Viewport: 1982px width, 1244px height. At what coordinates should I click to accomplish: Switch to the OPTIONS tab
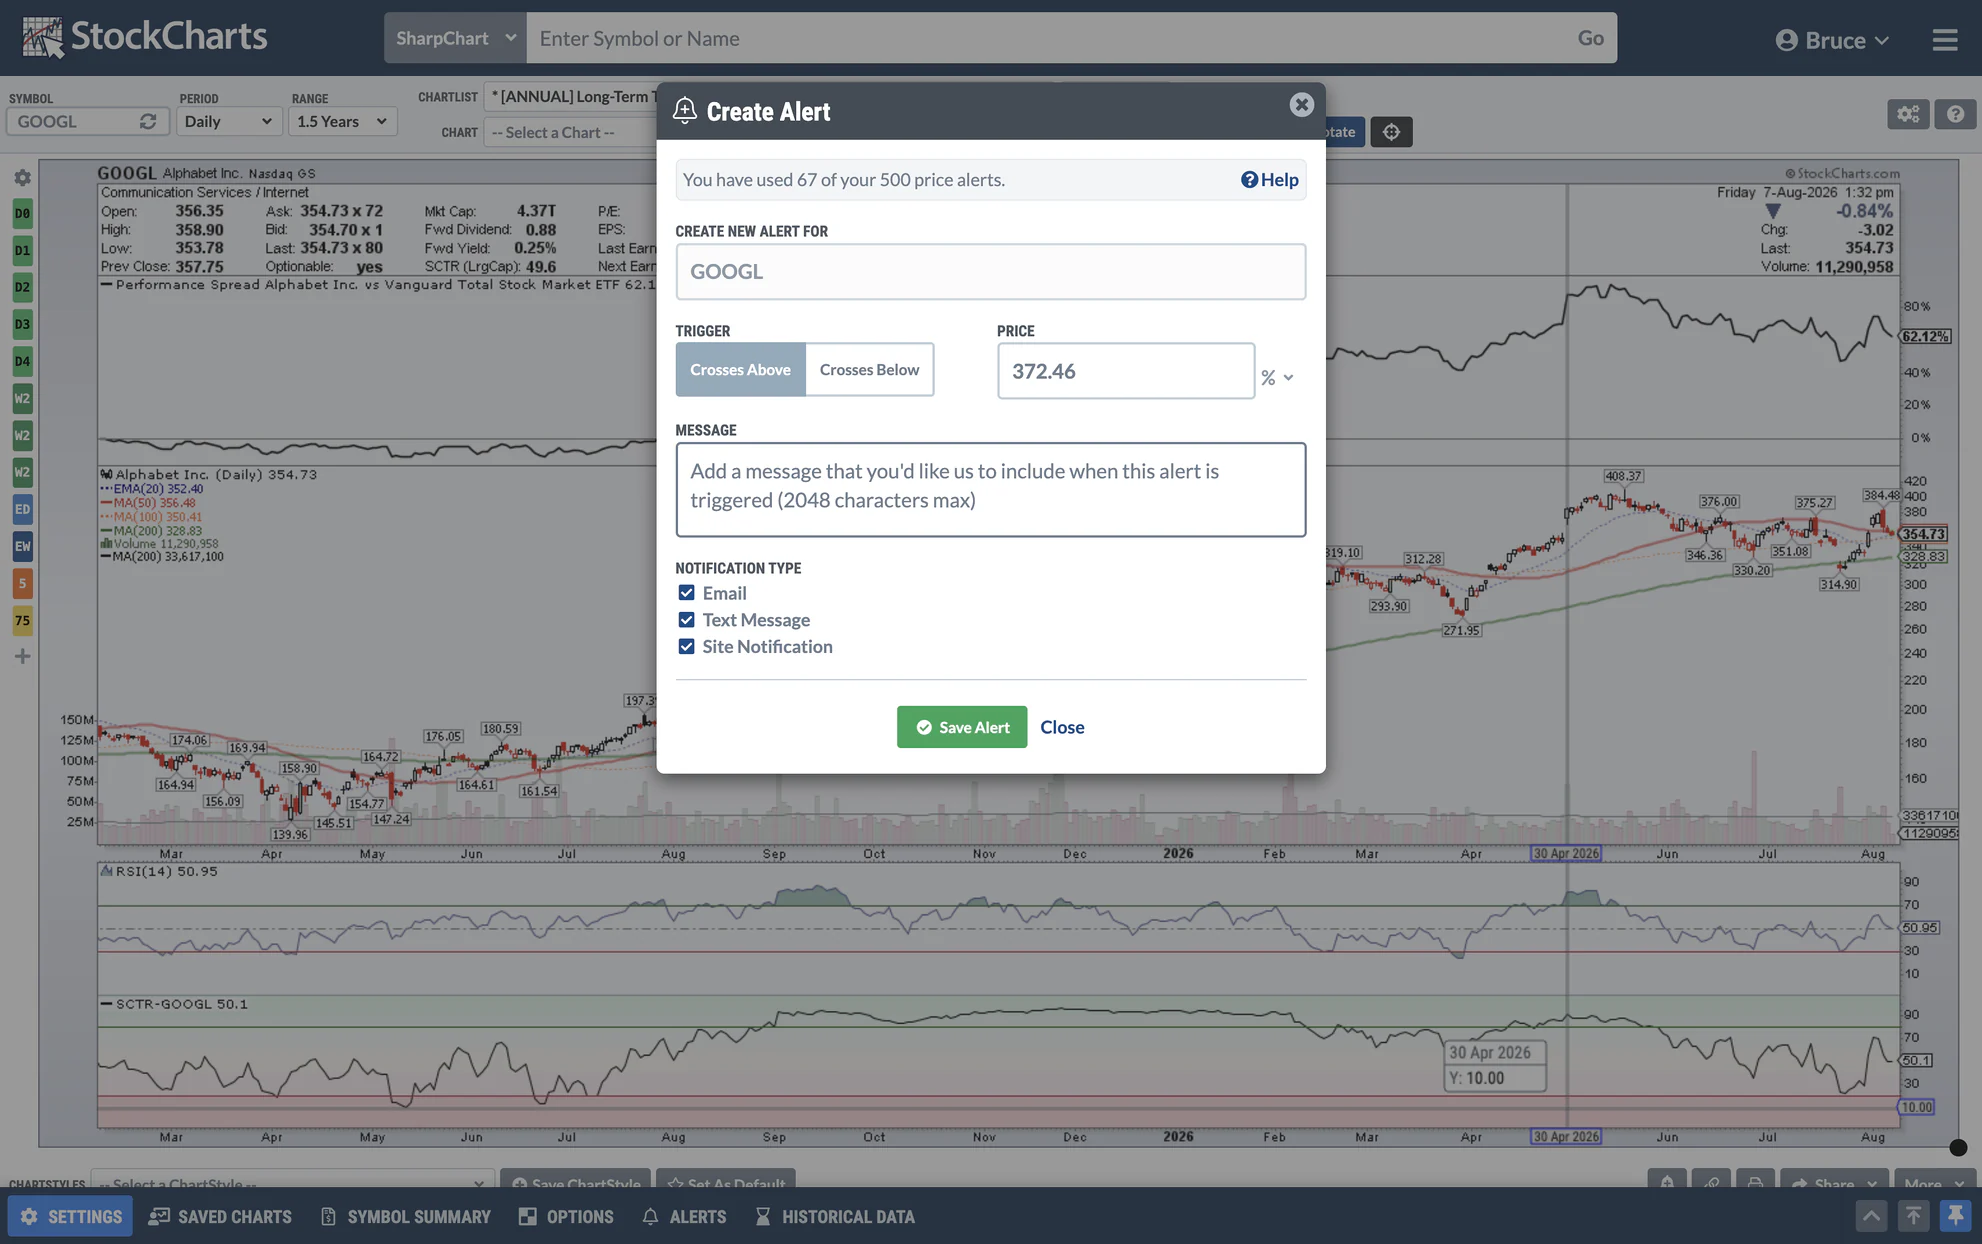[x=566, y=1216]
